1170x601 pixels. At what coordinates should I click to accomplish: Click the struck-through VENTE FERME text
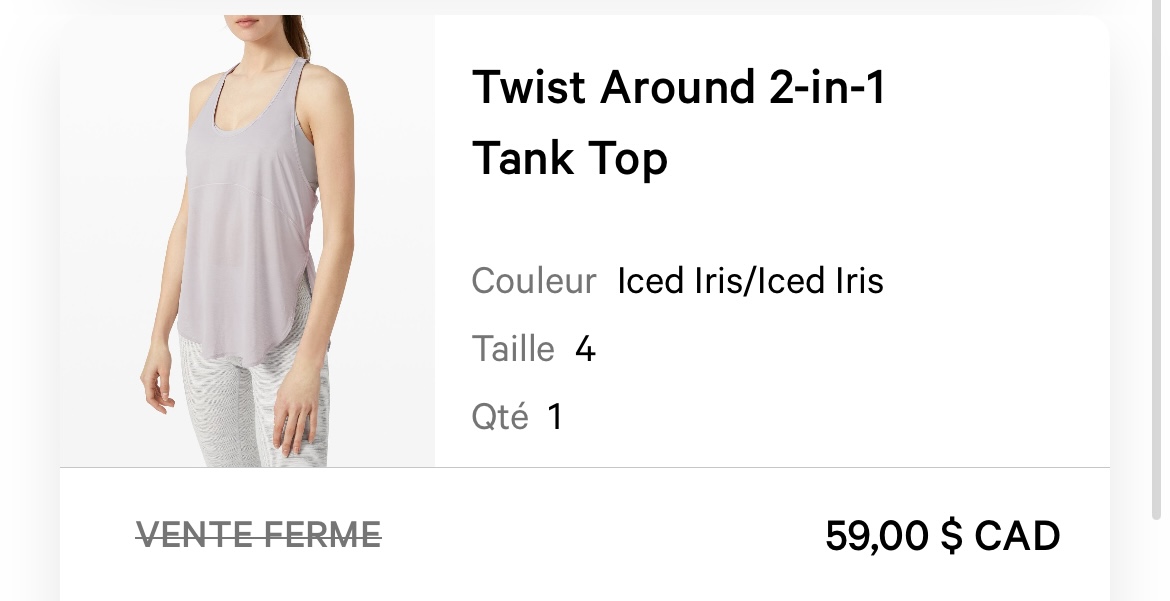[259, 535]
